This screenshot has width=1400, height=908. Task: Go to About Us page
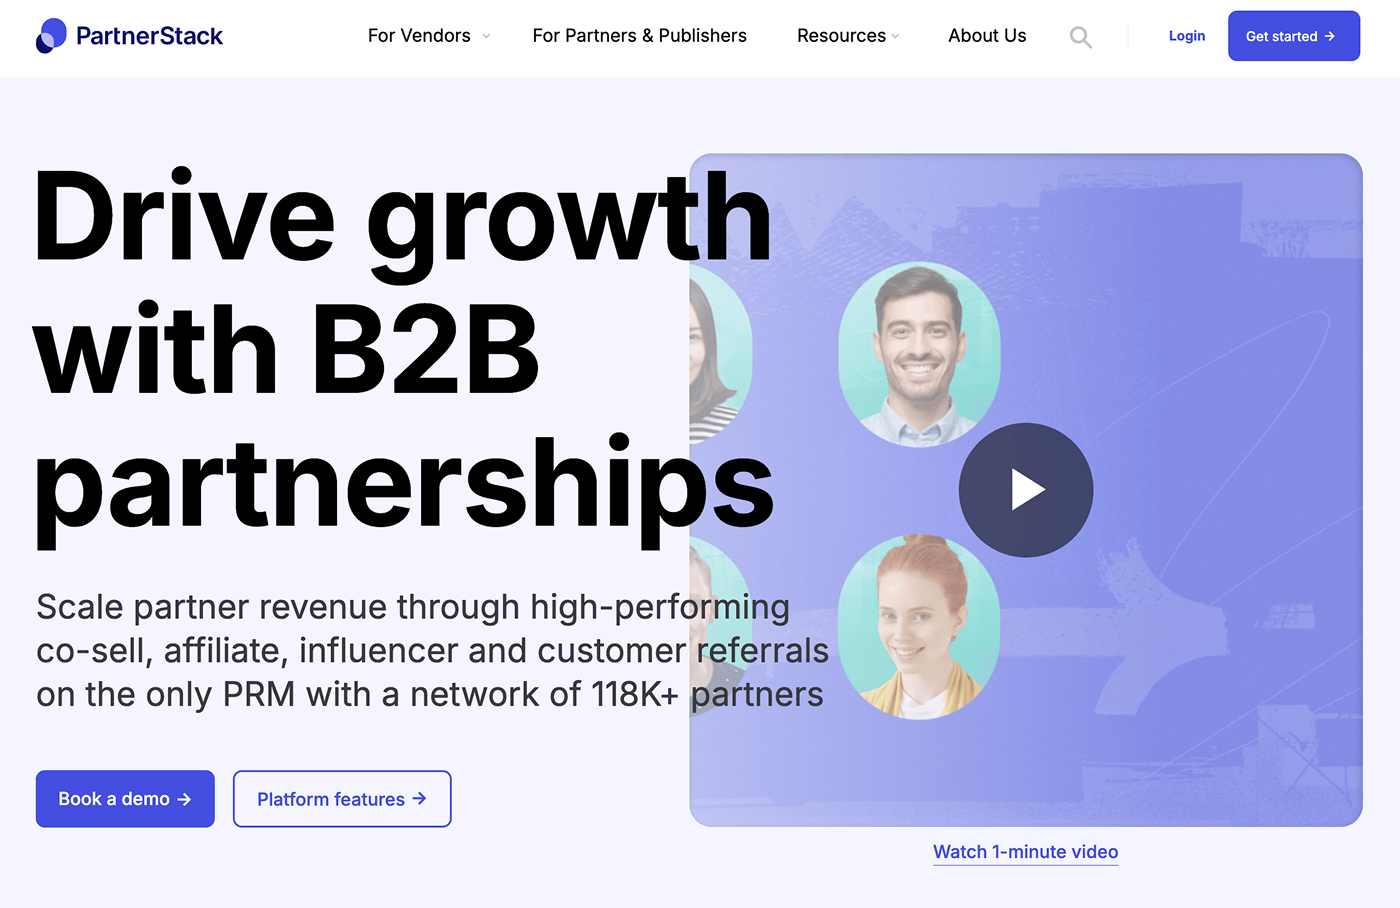987,36
